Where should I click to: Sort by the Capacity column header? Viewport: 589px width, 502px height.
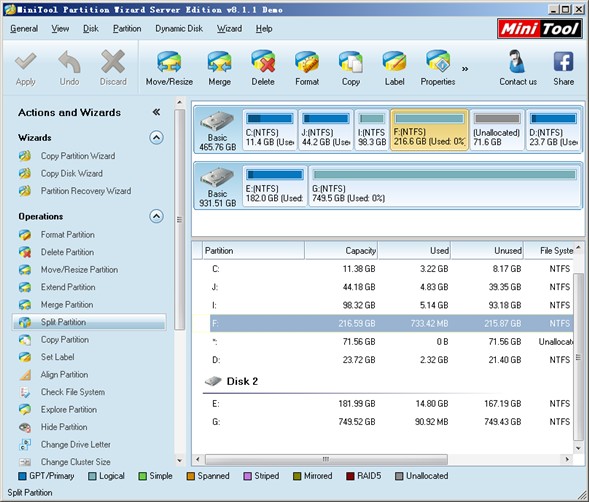click(x=341, y=251)
